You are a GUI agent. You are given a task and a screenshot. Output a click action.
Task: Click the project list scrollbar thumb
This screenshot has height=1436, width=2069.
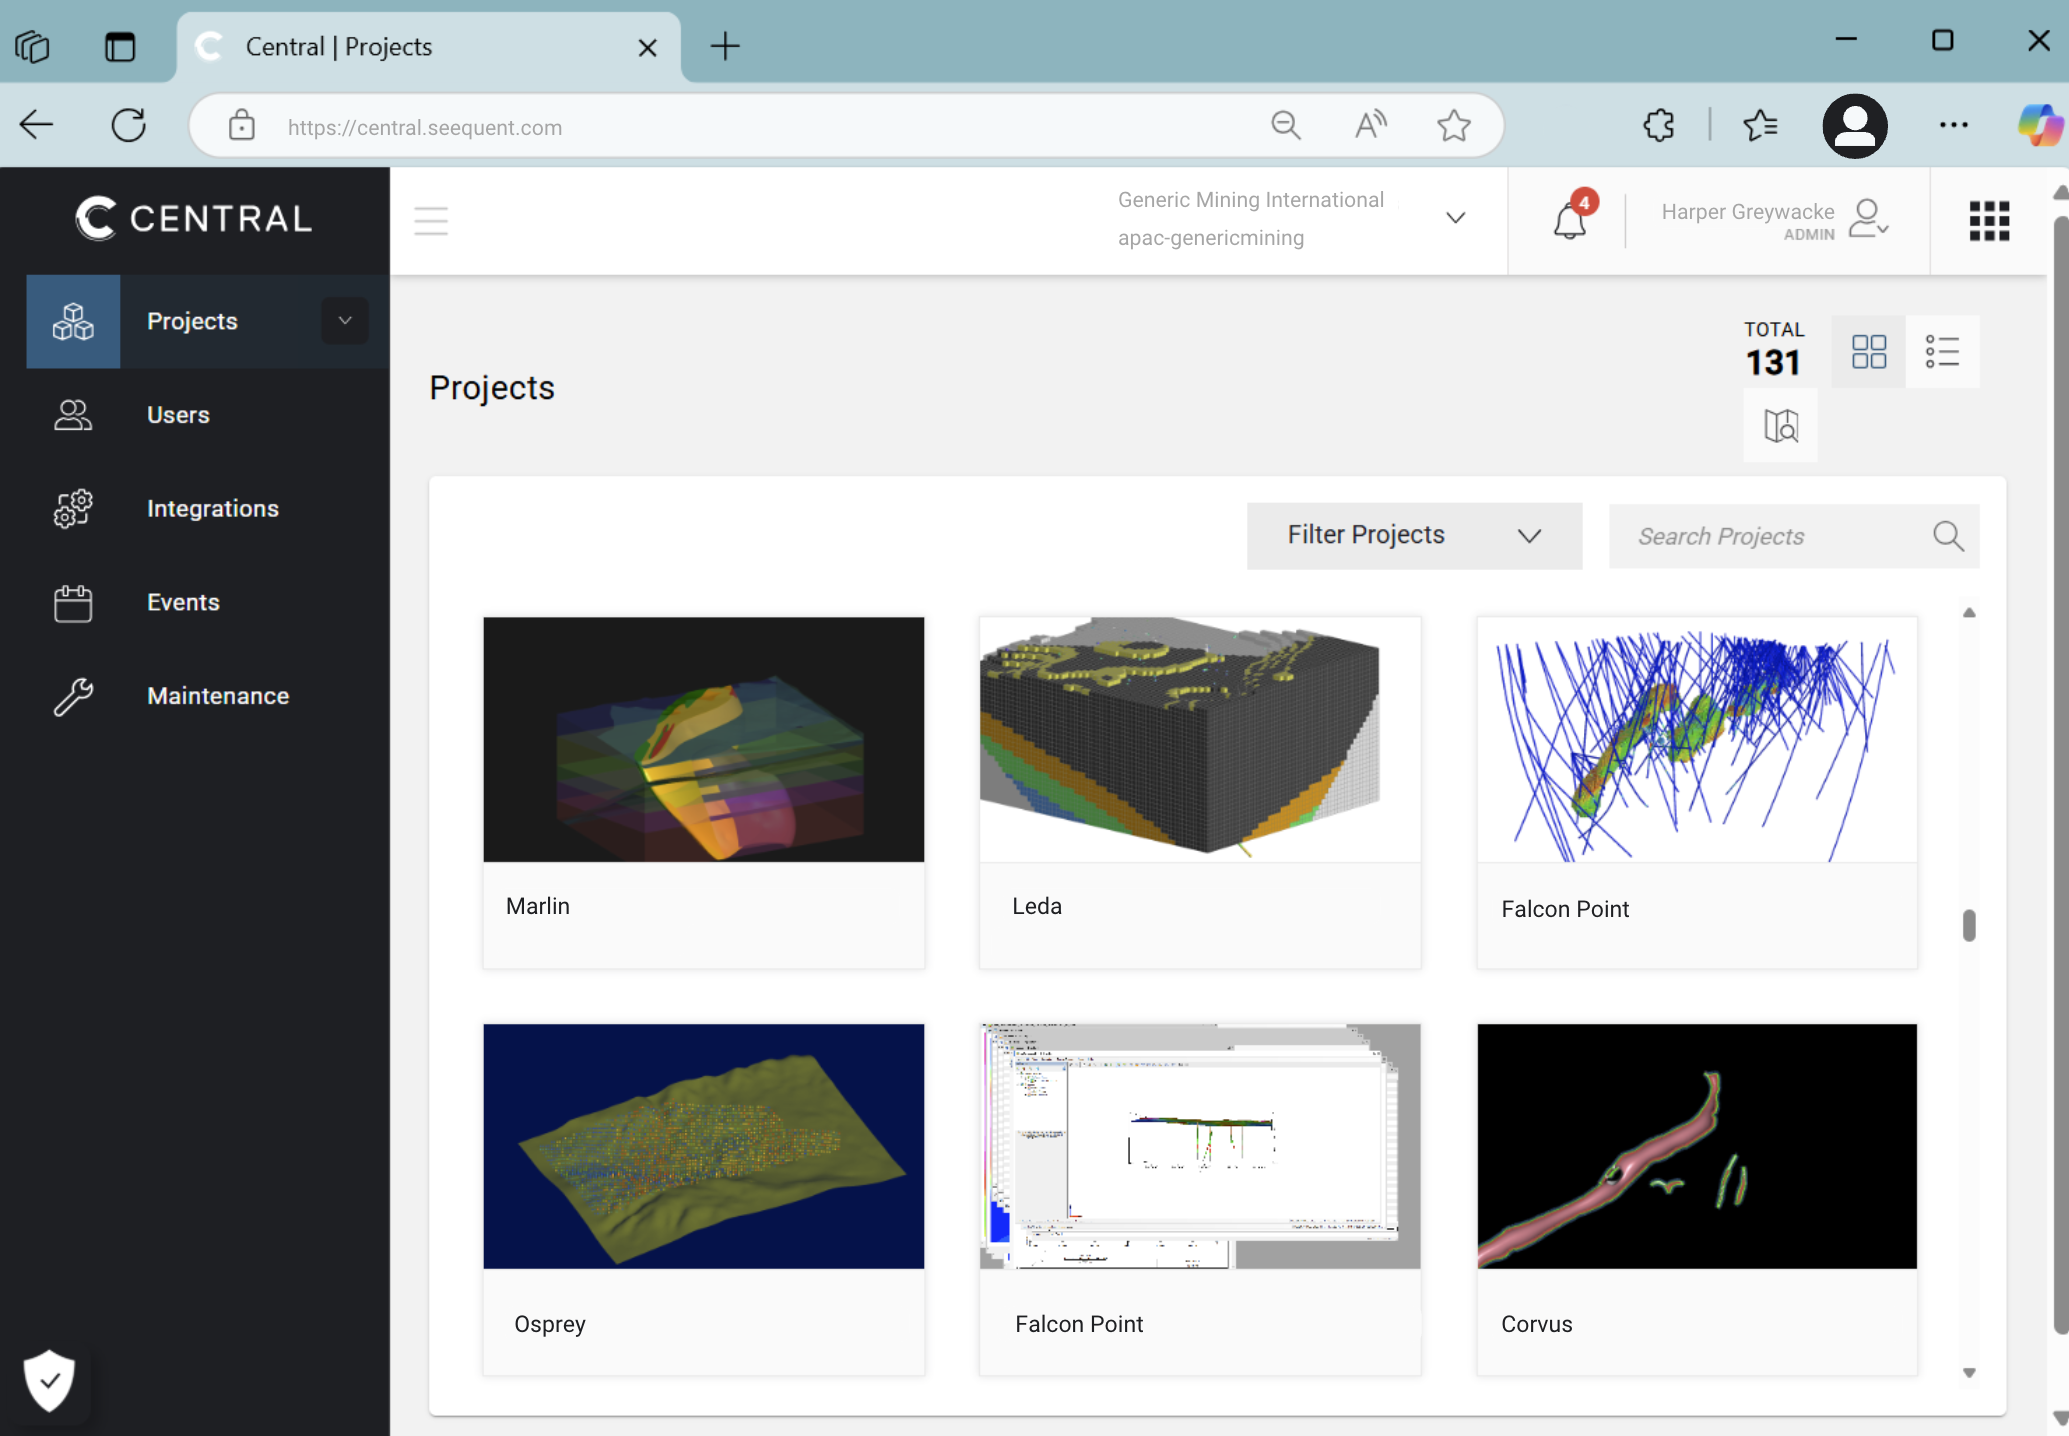[x=1969, y=925]
